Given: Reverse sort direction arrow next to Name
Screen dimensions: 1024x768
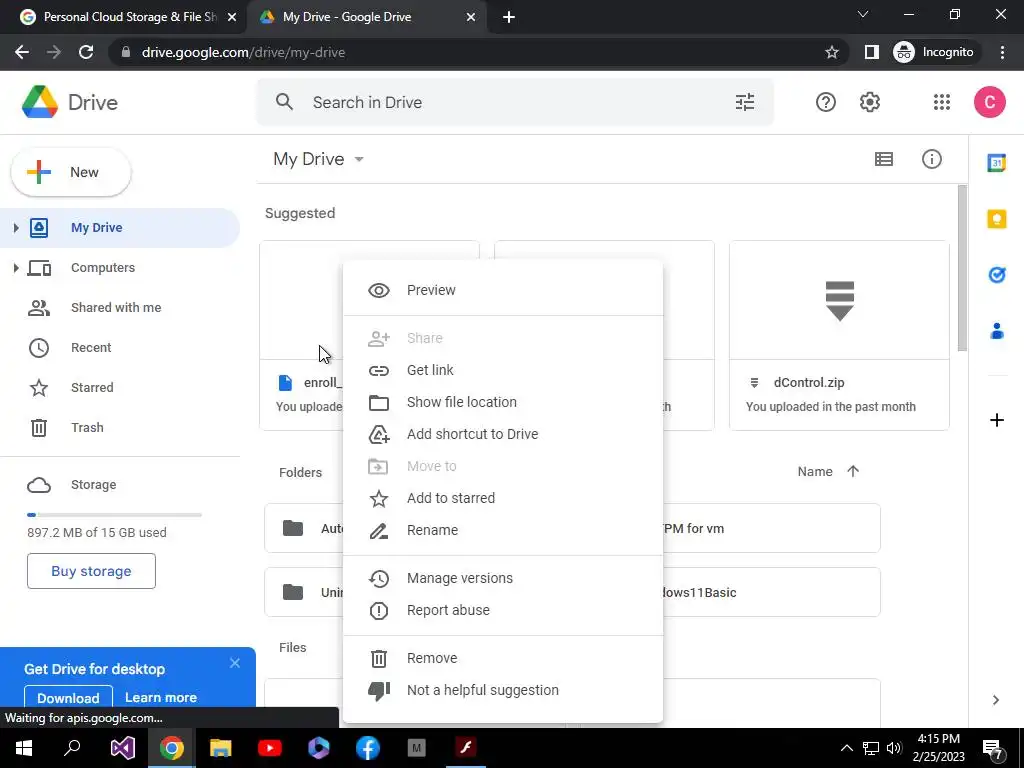Looking at the screenshot, I should click(x=853, y=472).
